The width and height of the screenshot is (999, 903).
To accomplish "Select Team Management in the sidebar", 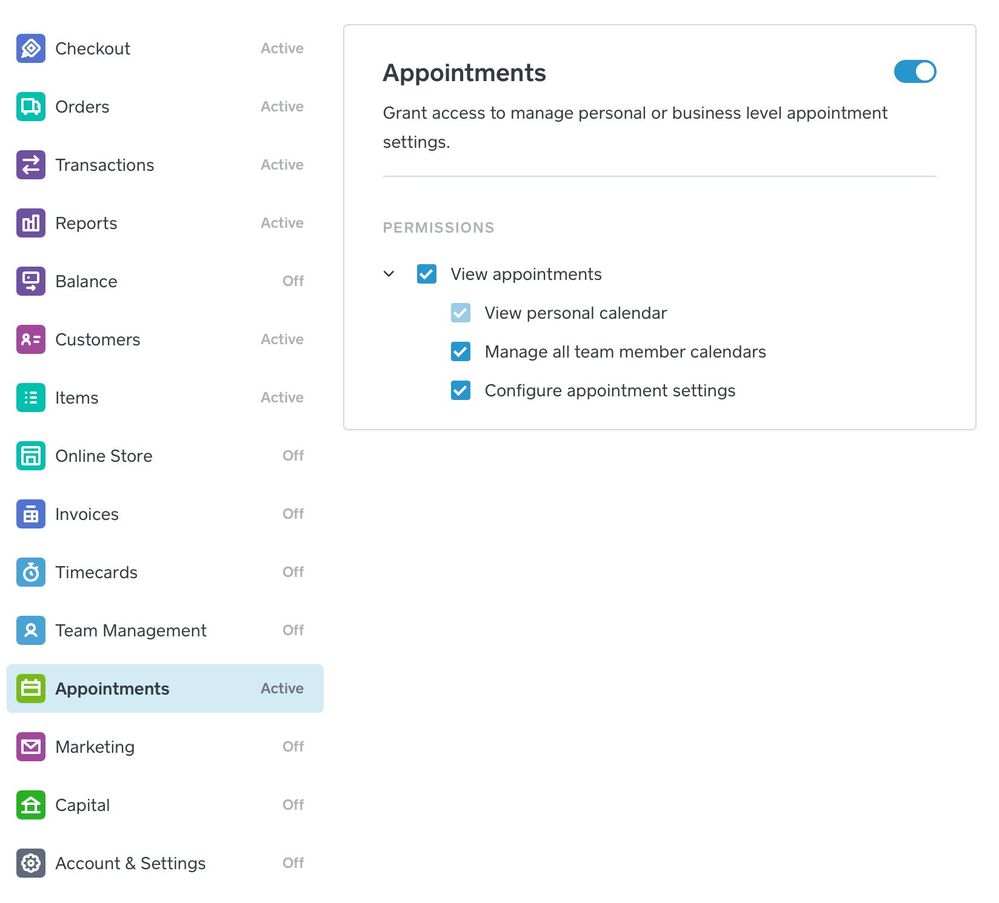I will [x=131, y=631].
